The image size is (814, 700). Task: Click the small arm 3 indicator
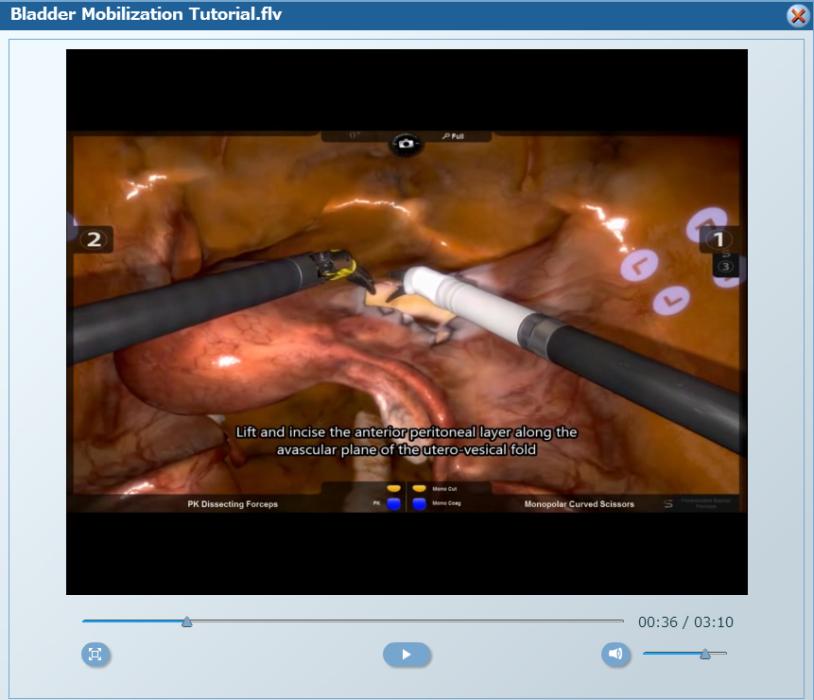(x=726, y=266)
